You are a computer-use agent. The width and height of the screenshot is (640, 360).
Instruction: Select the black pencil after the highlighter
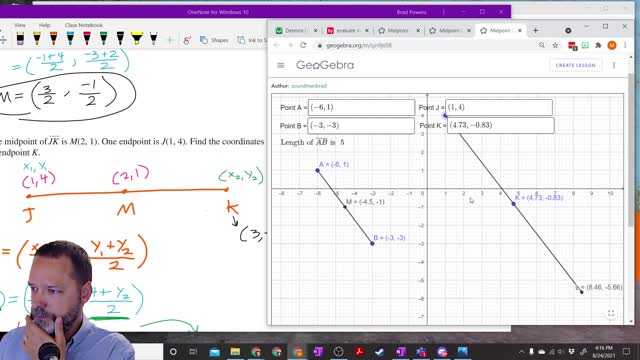point(153,39)
